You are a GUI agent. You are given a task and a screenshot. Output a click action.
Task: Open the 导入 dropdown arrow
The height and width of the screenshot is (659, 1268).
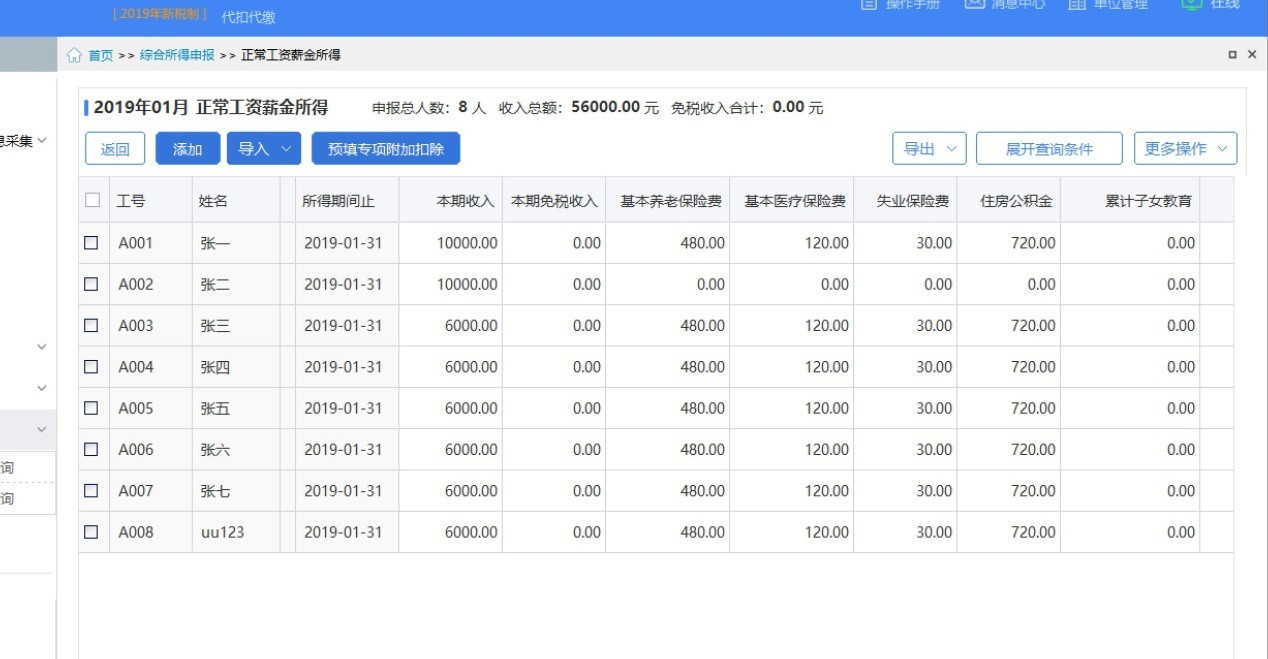coord(286,149)
